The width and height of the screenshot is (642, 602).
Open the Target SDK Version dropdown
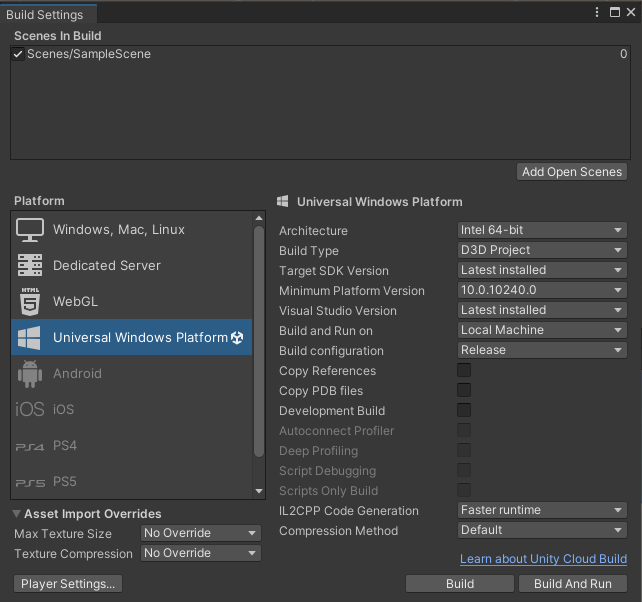[542, 270]
